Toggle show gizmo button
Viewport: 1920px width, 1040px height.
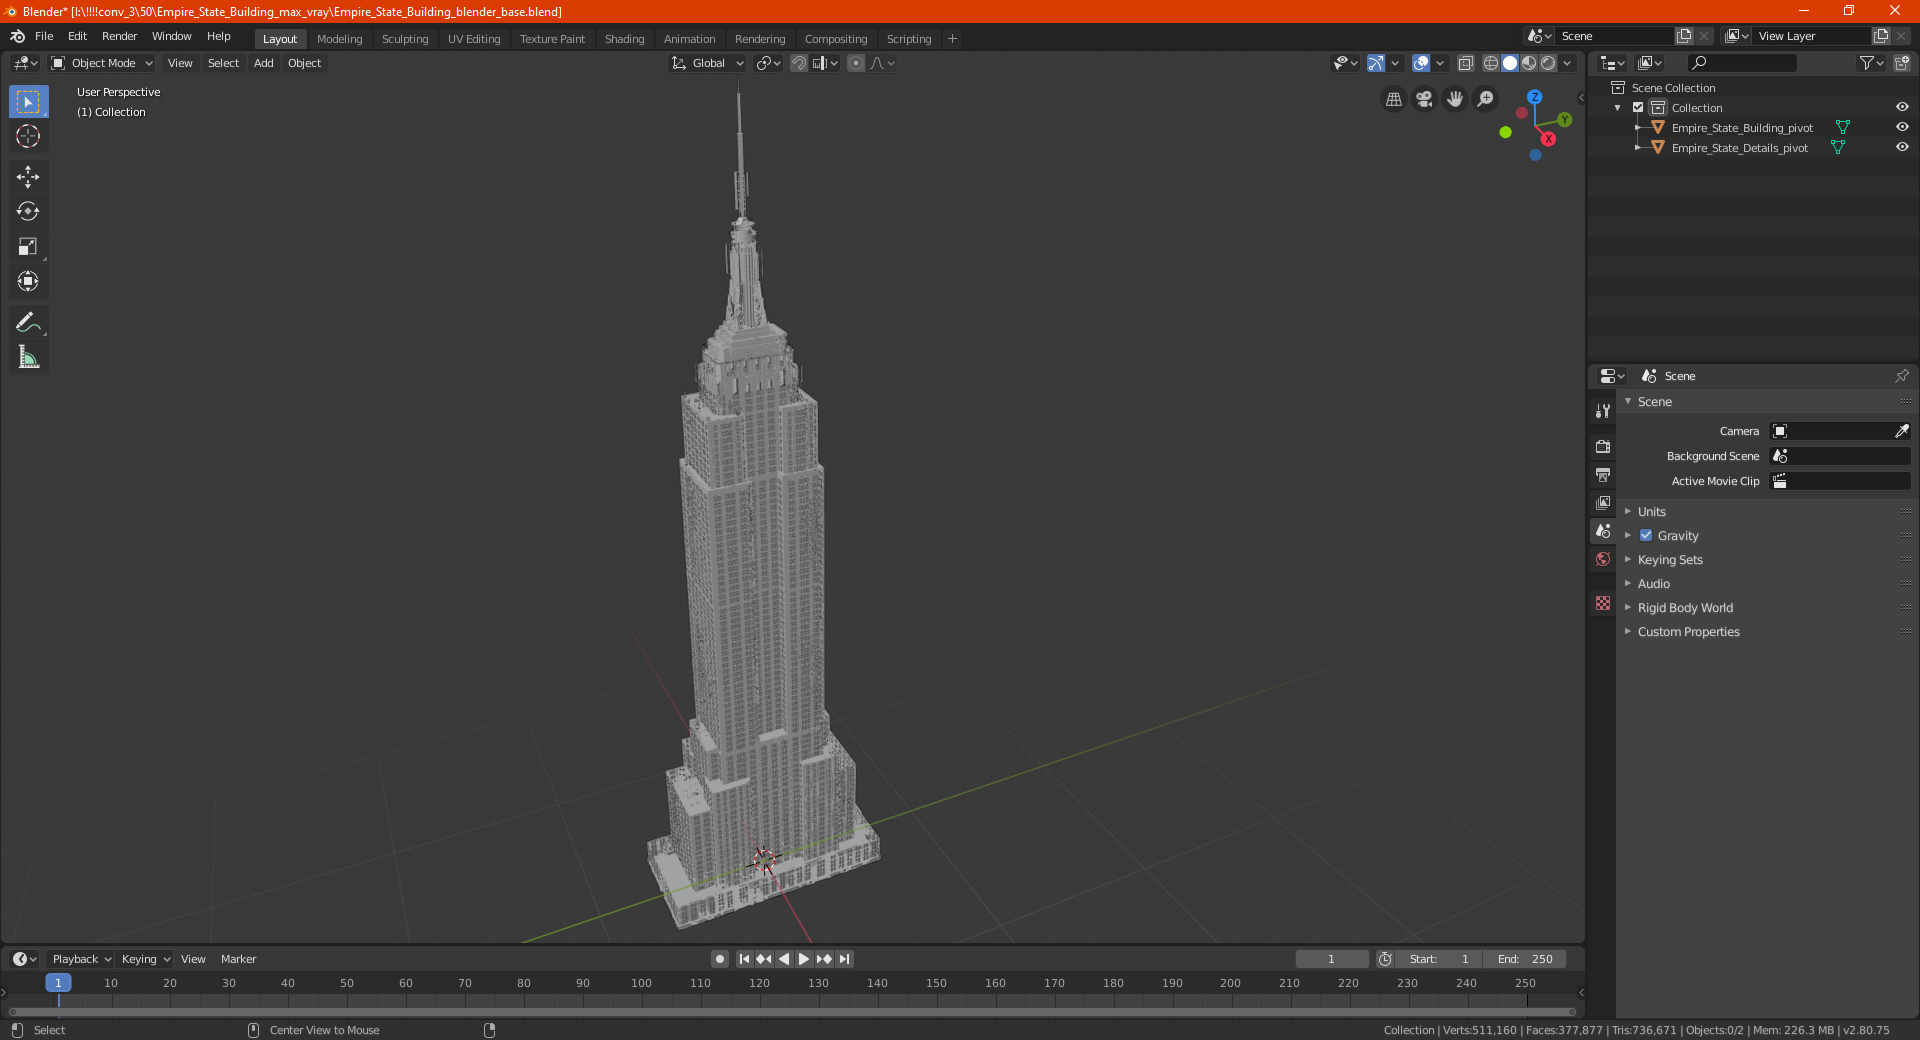pyautogui.click(x=1376, y=63)
